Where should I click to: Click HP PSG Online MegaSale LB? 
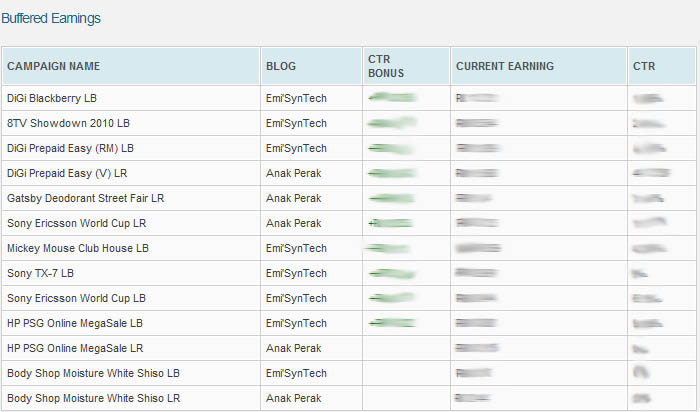[x=75, y=323]
